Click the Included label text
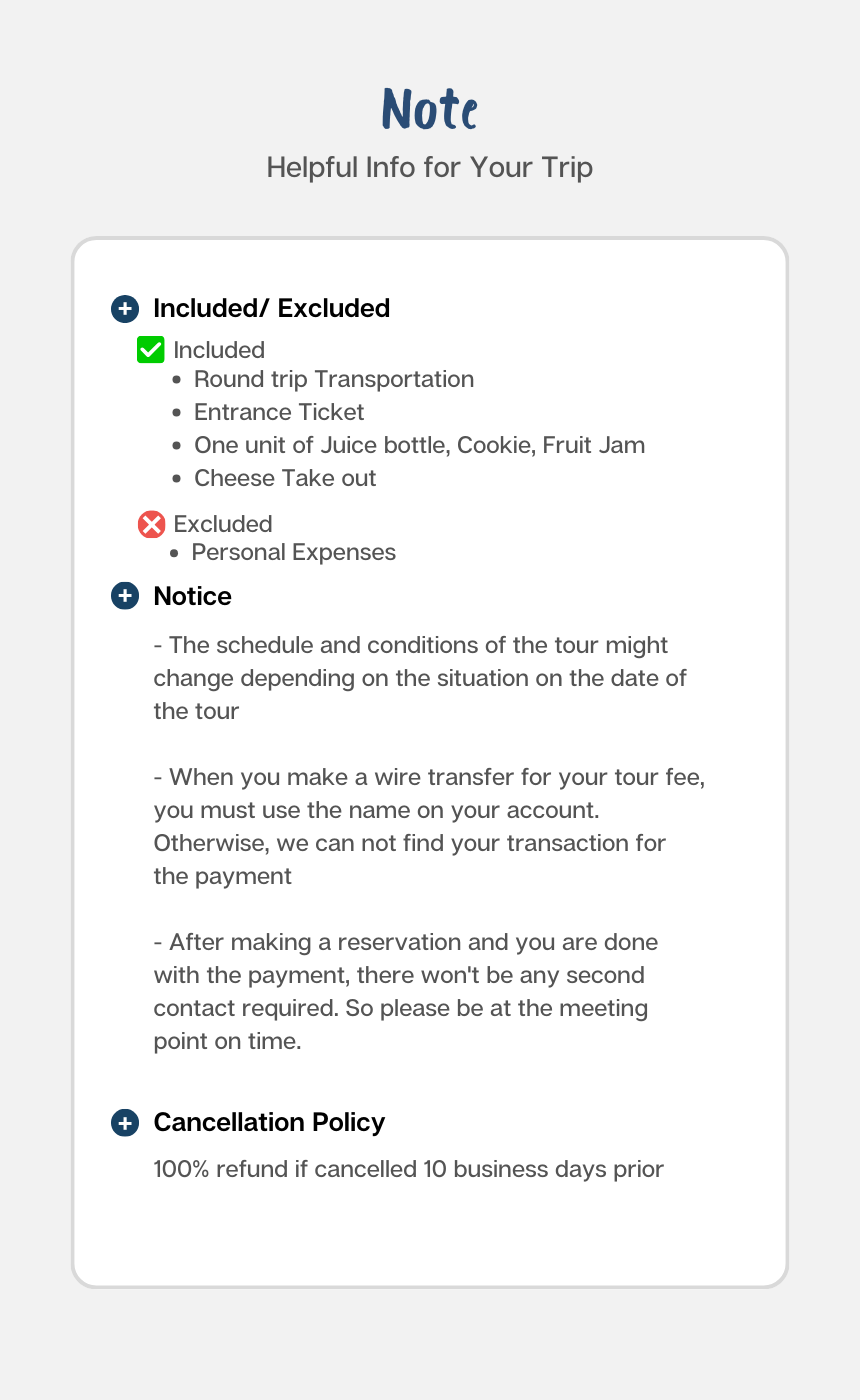Image resolution: width=860 pixels, height=1400 pixels. point(219,350)
